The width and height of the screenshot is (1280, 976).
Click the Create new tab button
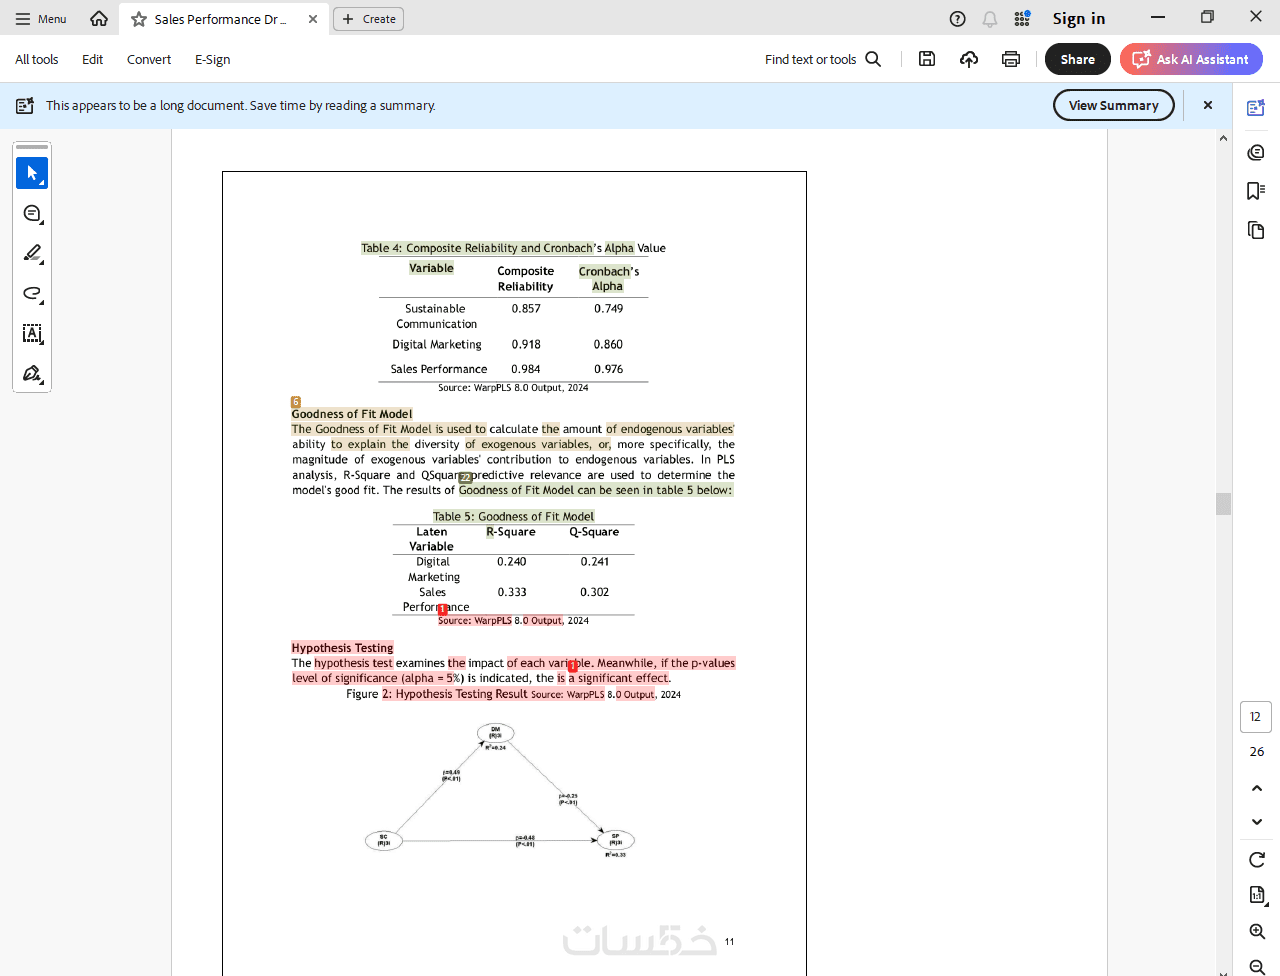tap(368, 19)
